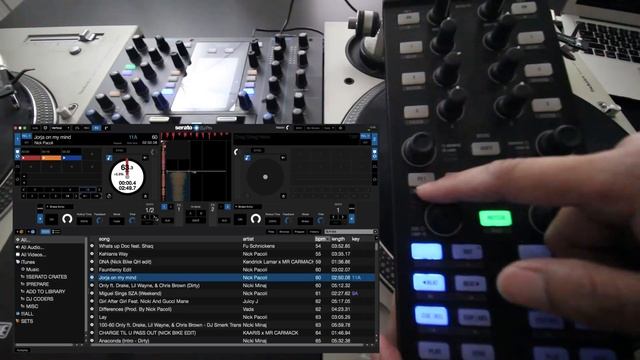Click the left virtual deck platter
640x360 pixels.
click(x=127, y=177)
